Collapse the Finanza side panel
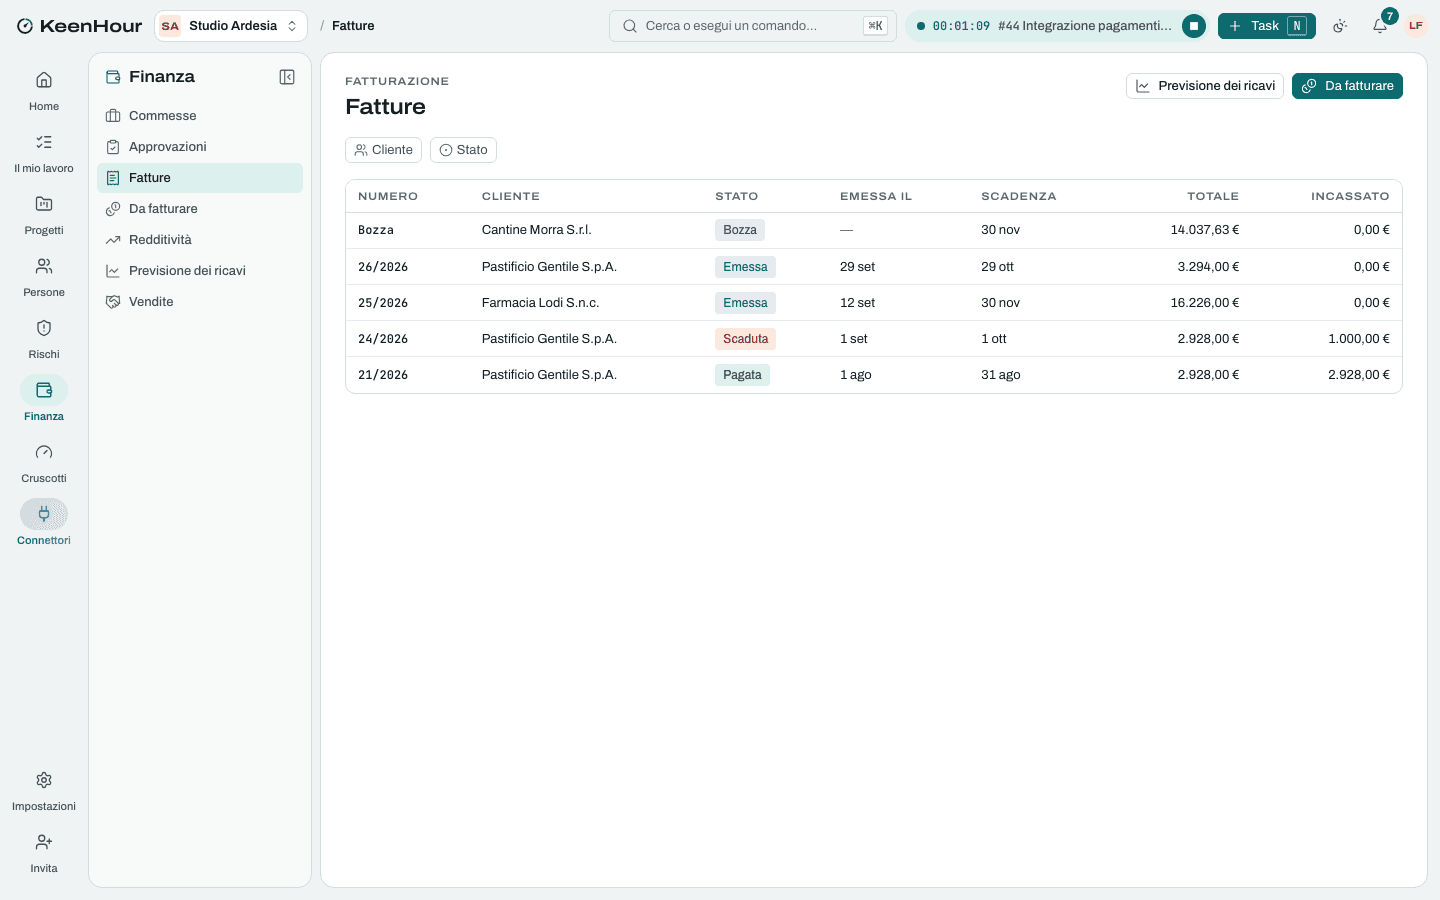1440x900 pixels. [287, 77]
